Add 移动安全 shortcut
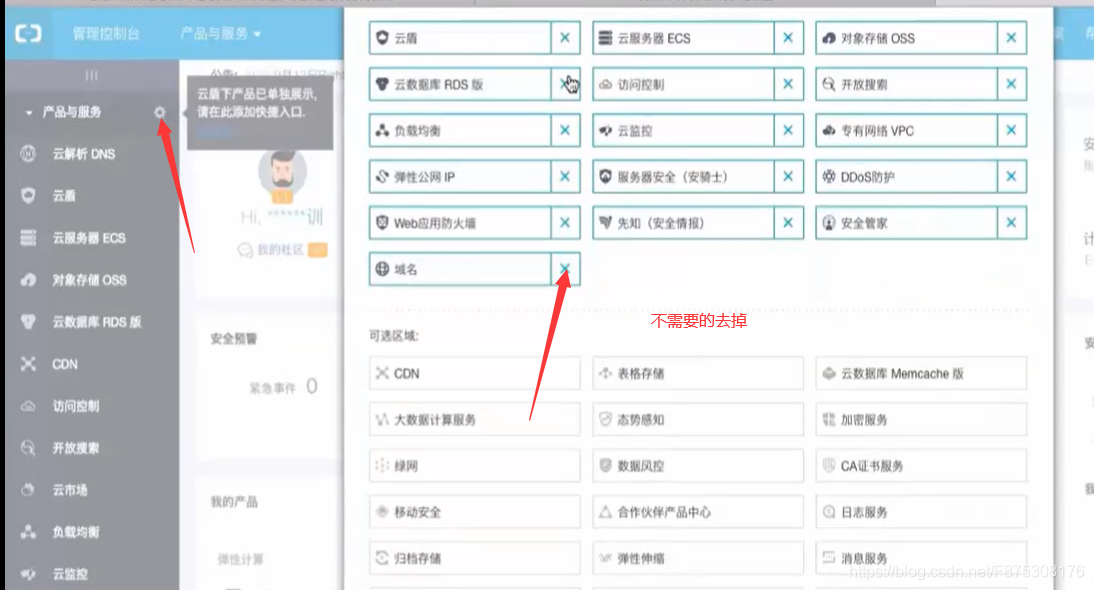Screen dimensions: 1094x590 [474, 512]
